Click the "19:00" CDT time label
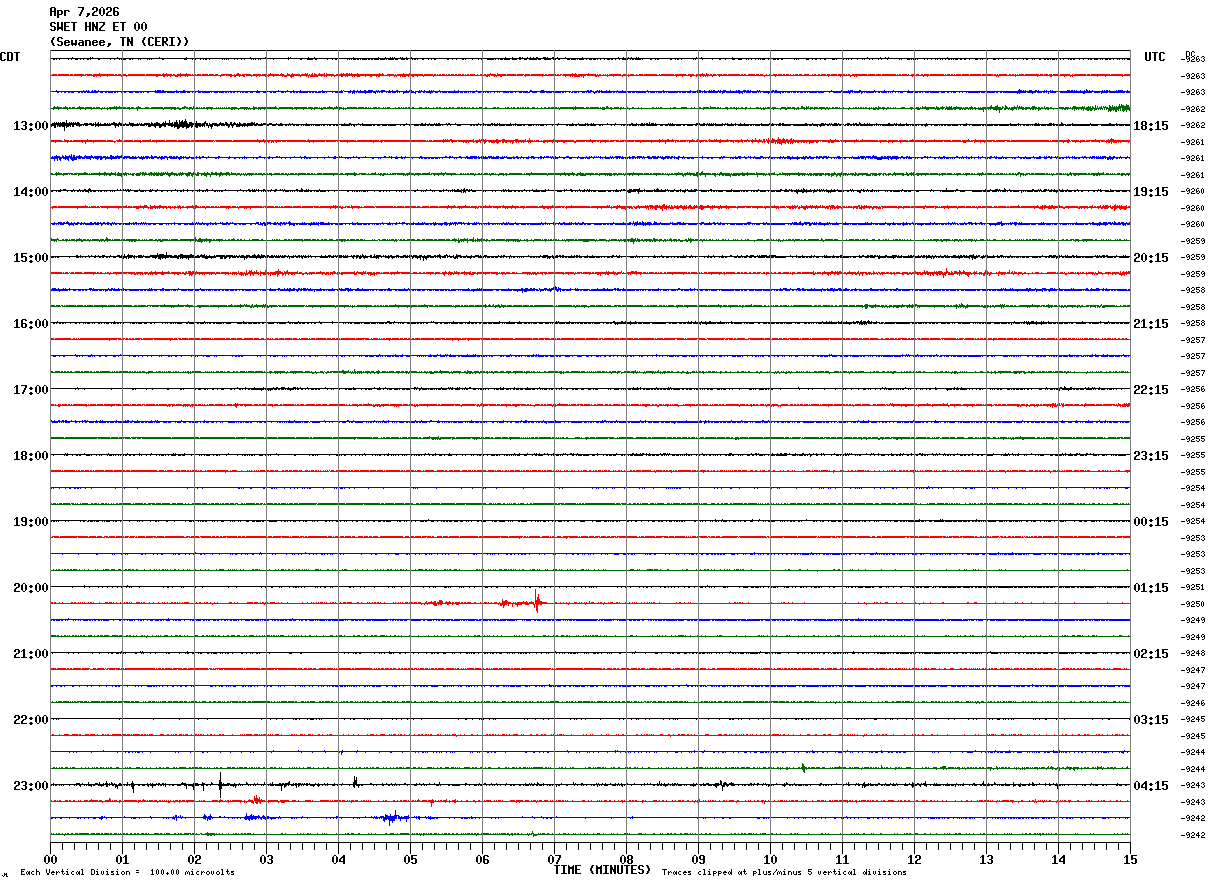Screen dimensions: 1210x886 (x=30, y=522)
